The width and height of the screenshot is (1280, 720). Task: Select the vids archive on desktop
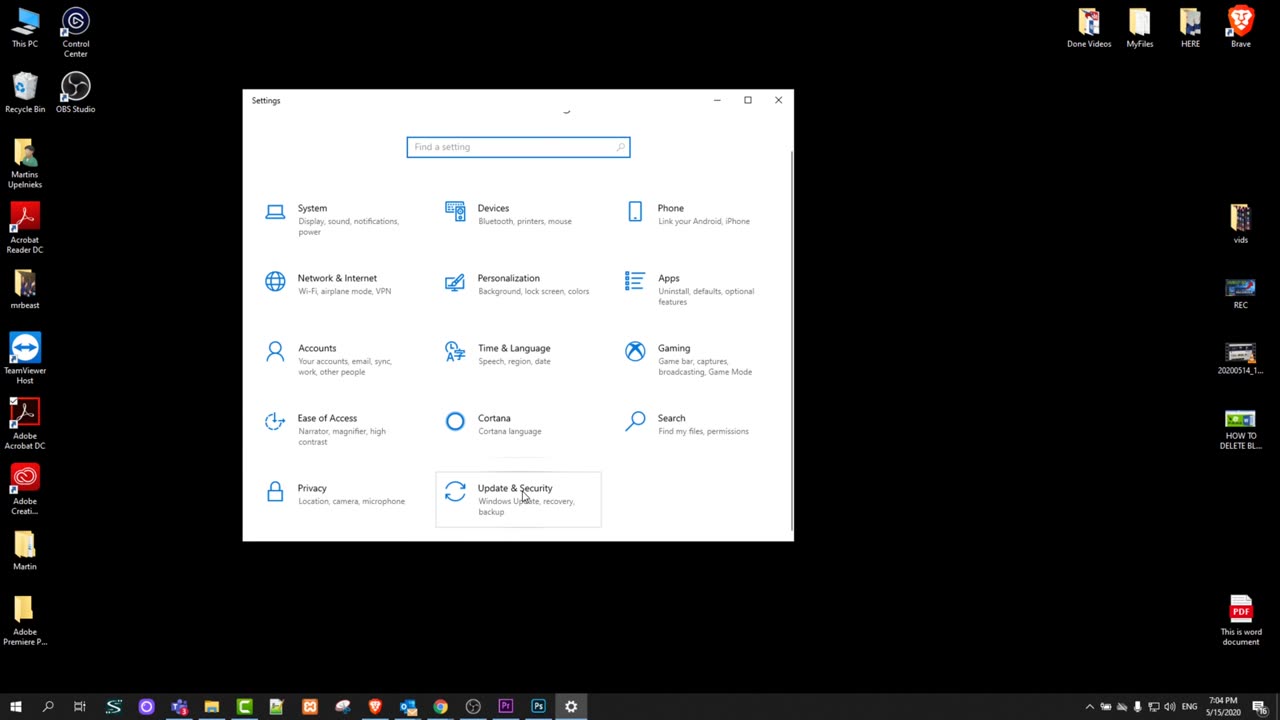(x=1241, y=224)
